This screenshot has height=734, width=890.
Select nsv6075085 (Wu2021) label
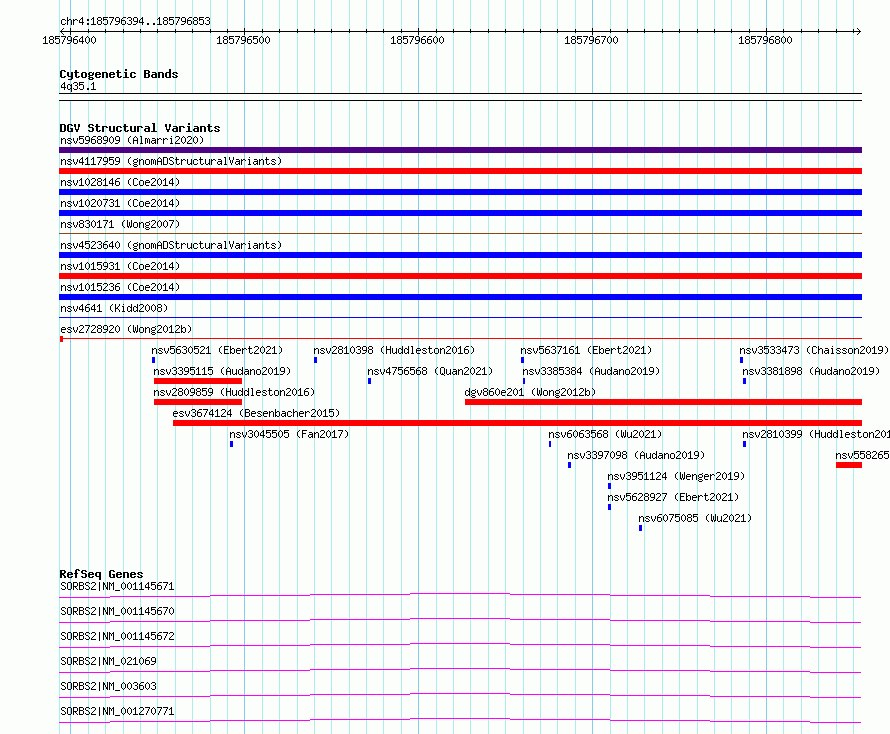click(x=695, y=518)
